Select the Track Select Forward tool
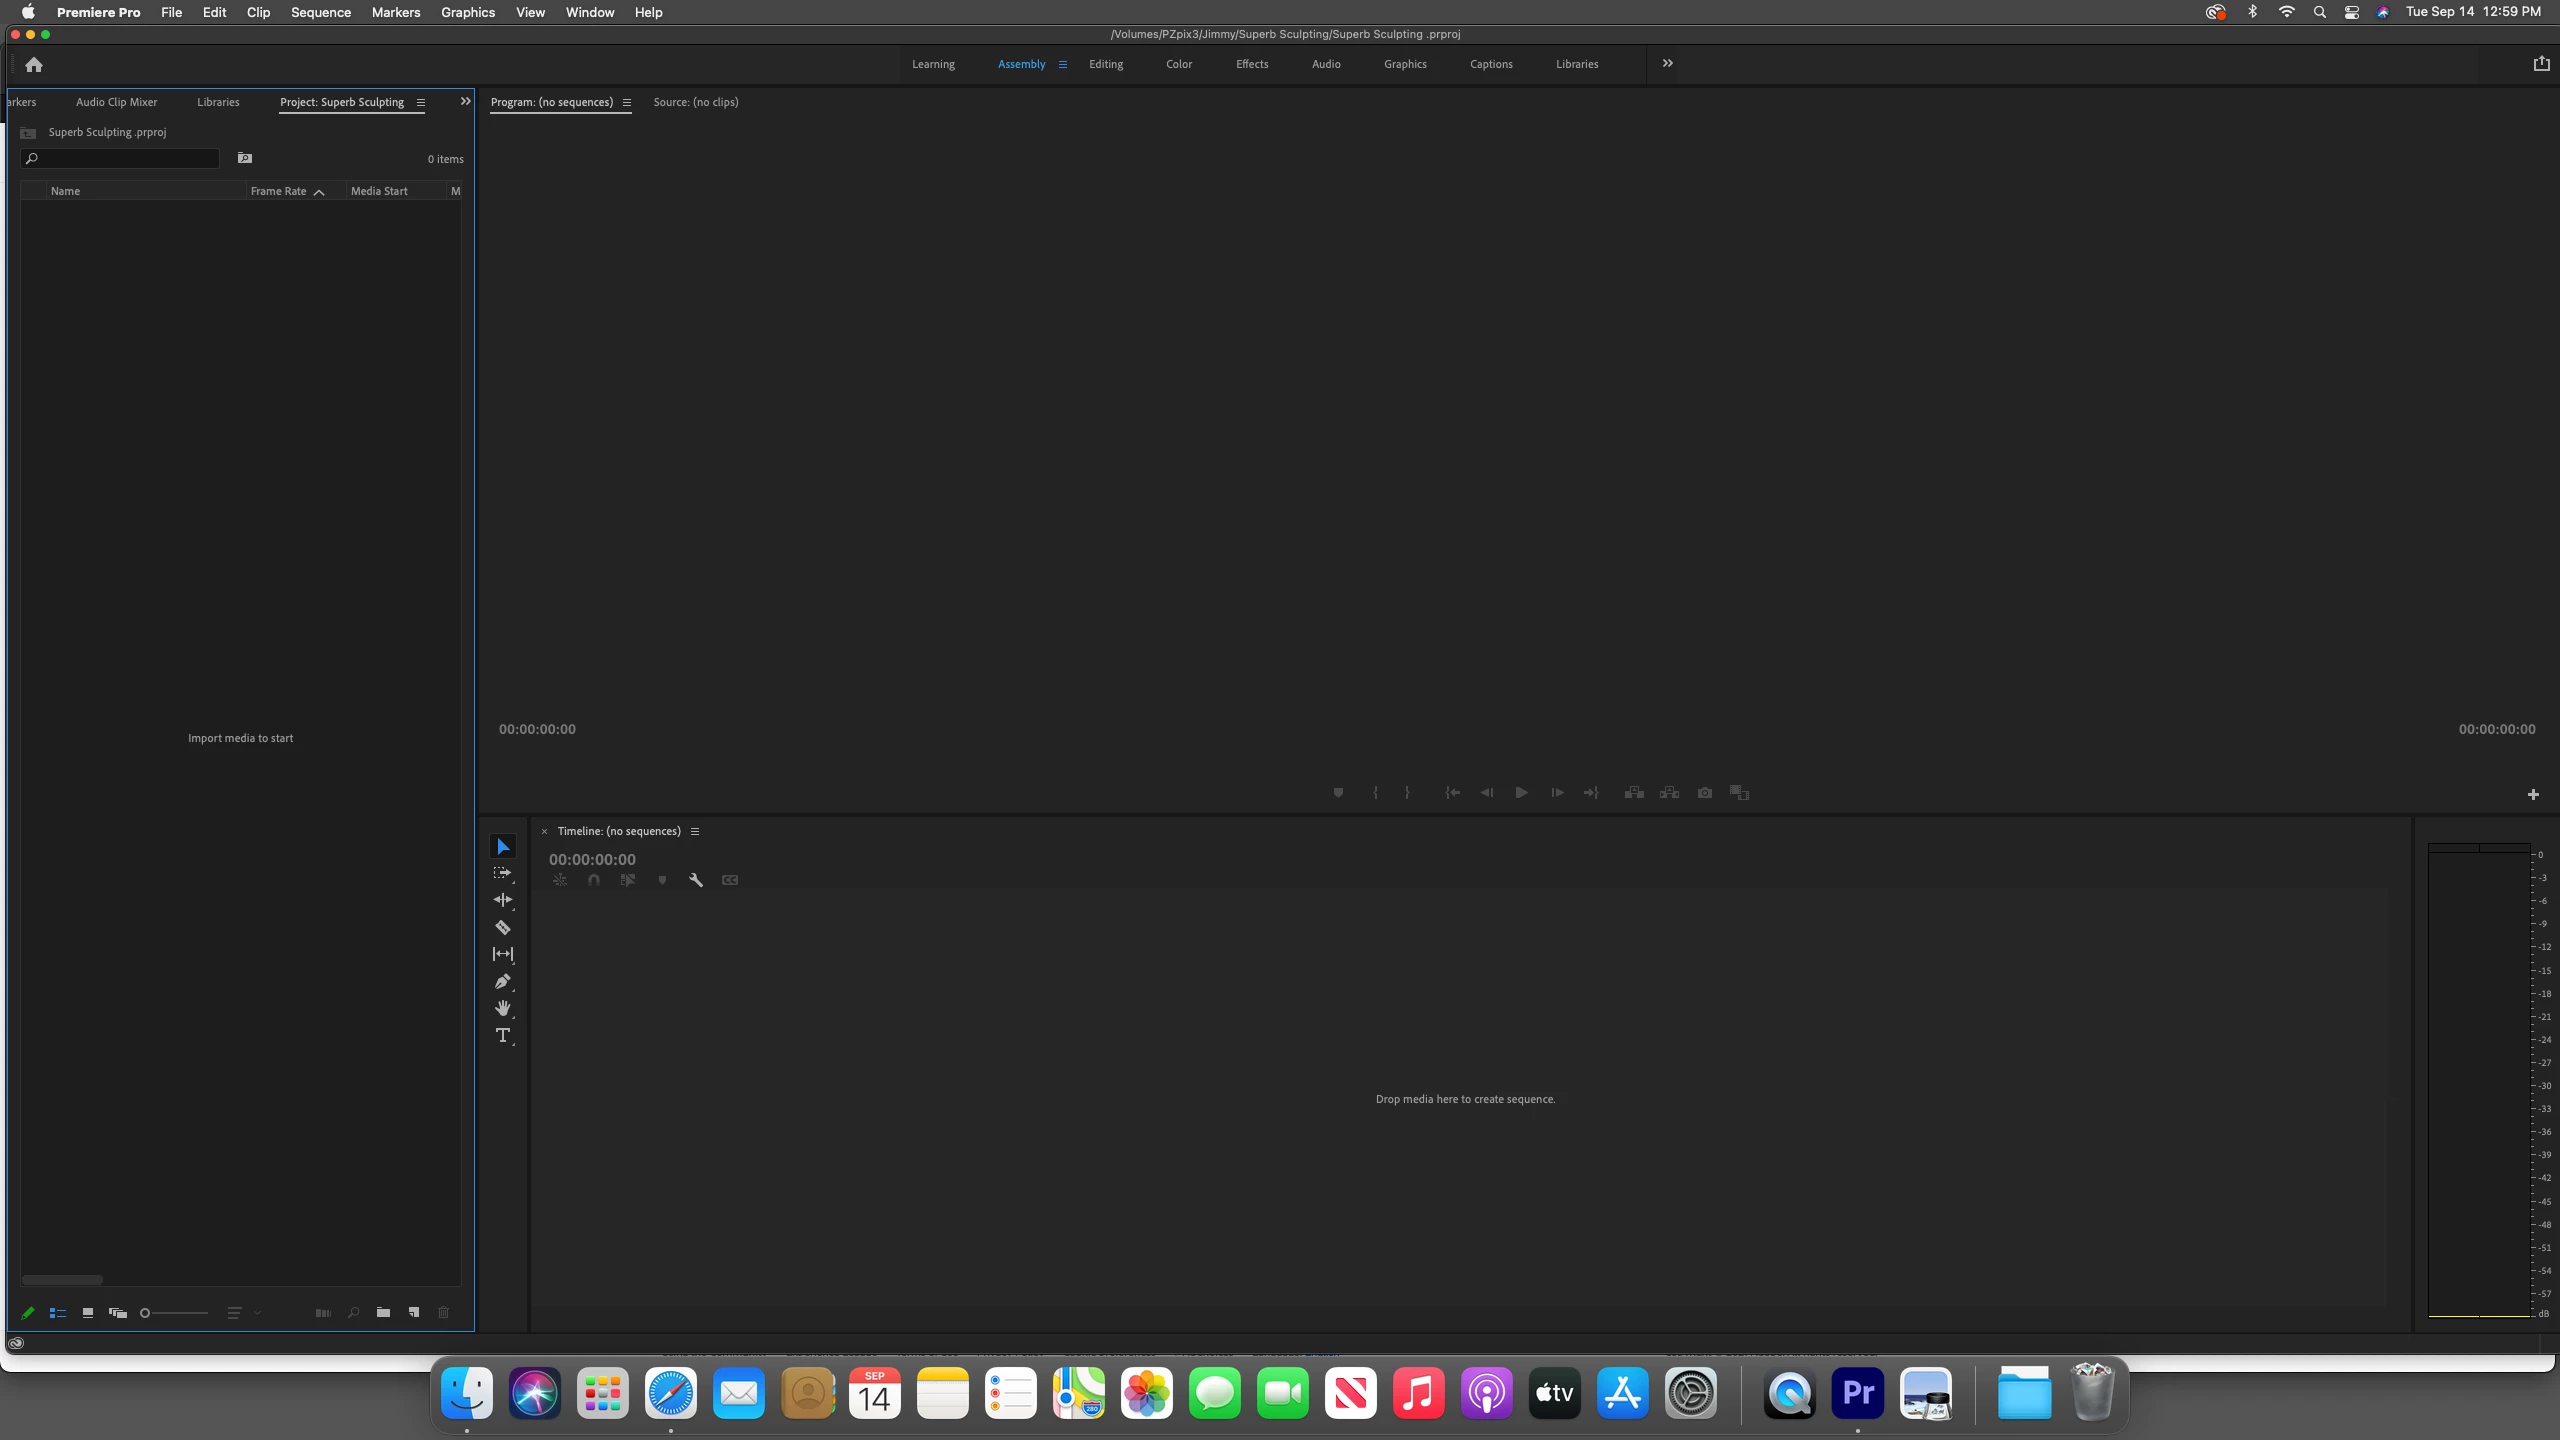This screenshot has height=1440, width=2560. point(503,873)
